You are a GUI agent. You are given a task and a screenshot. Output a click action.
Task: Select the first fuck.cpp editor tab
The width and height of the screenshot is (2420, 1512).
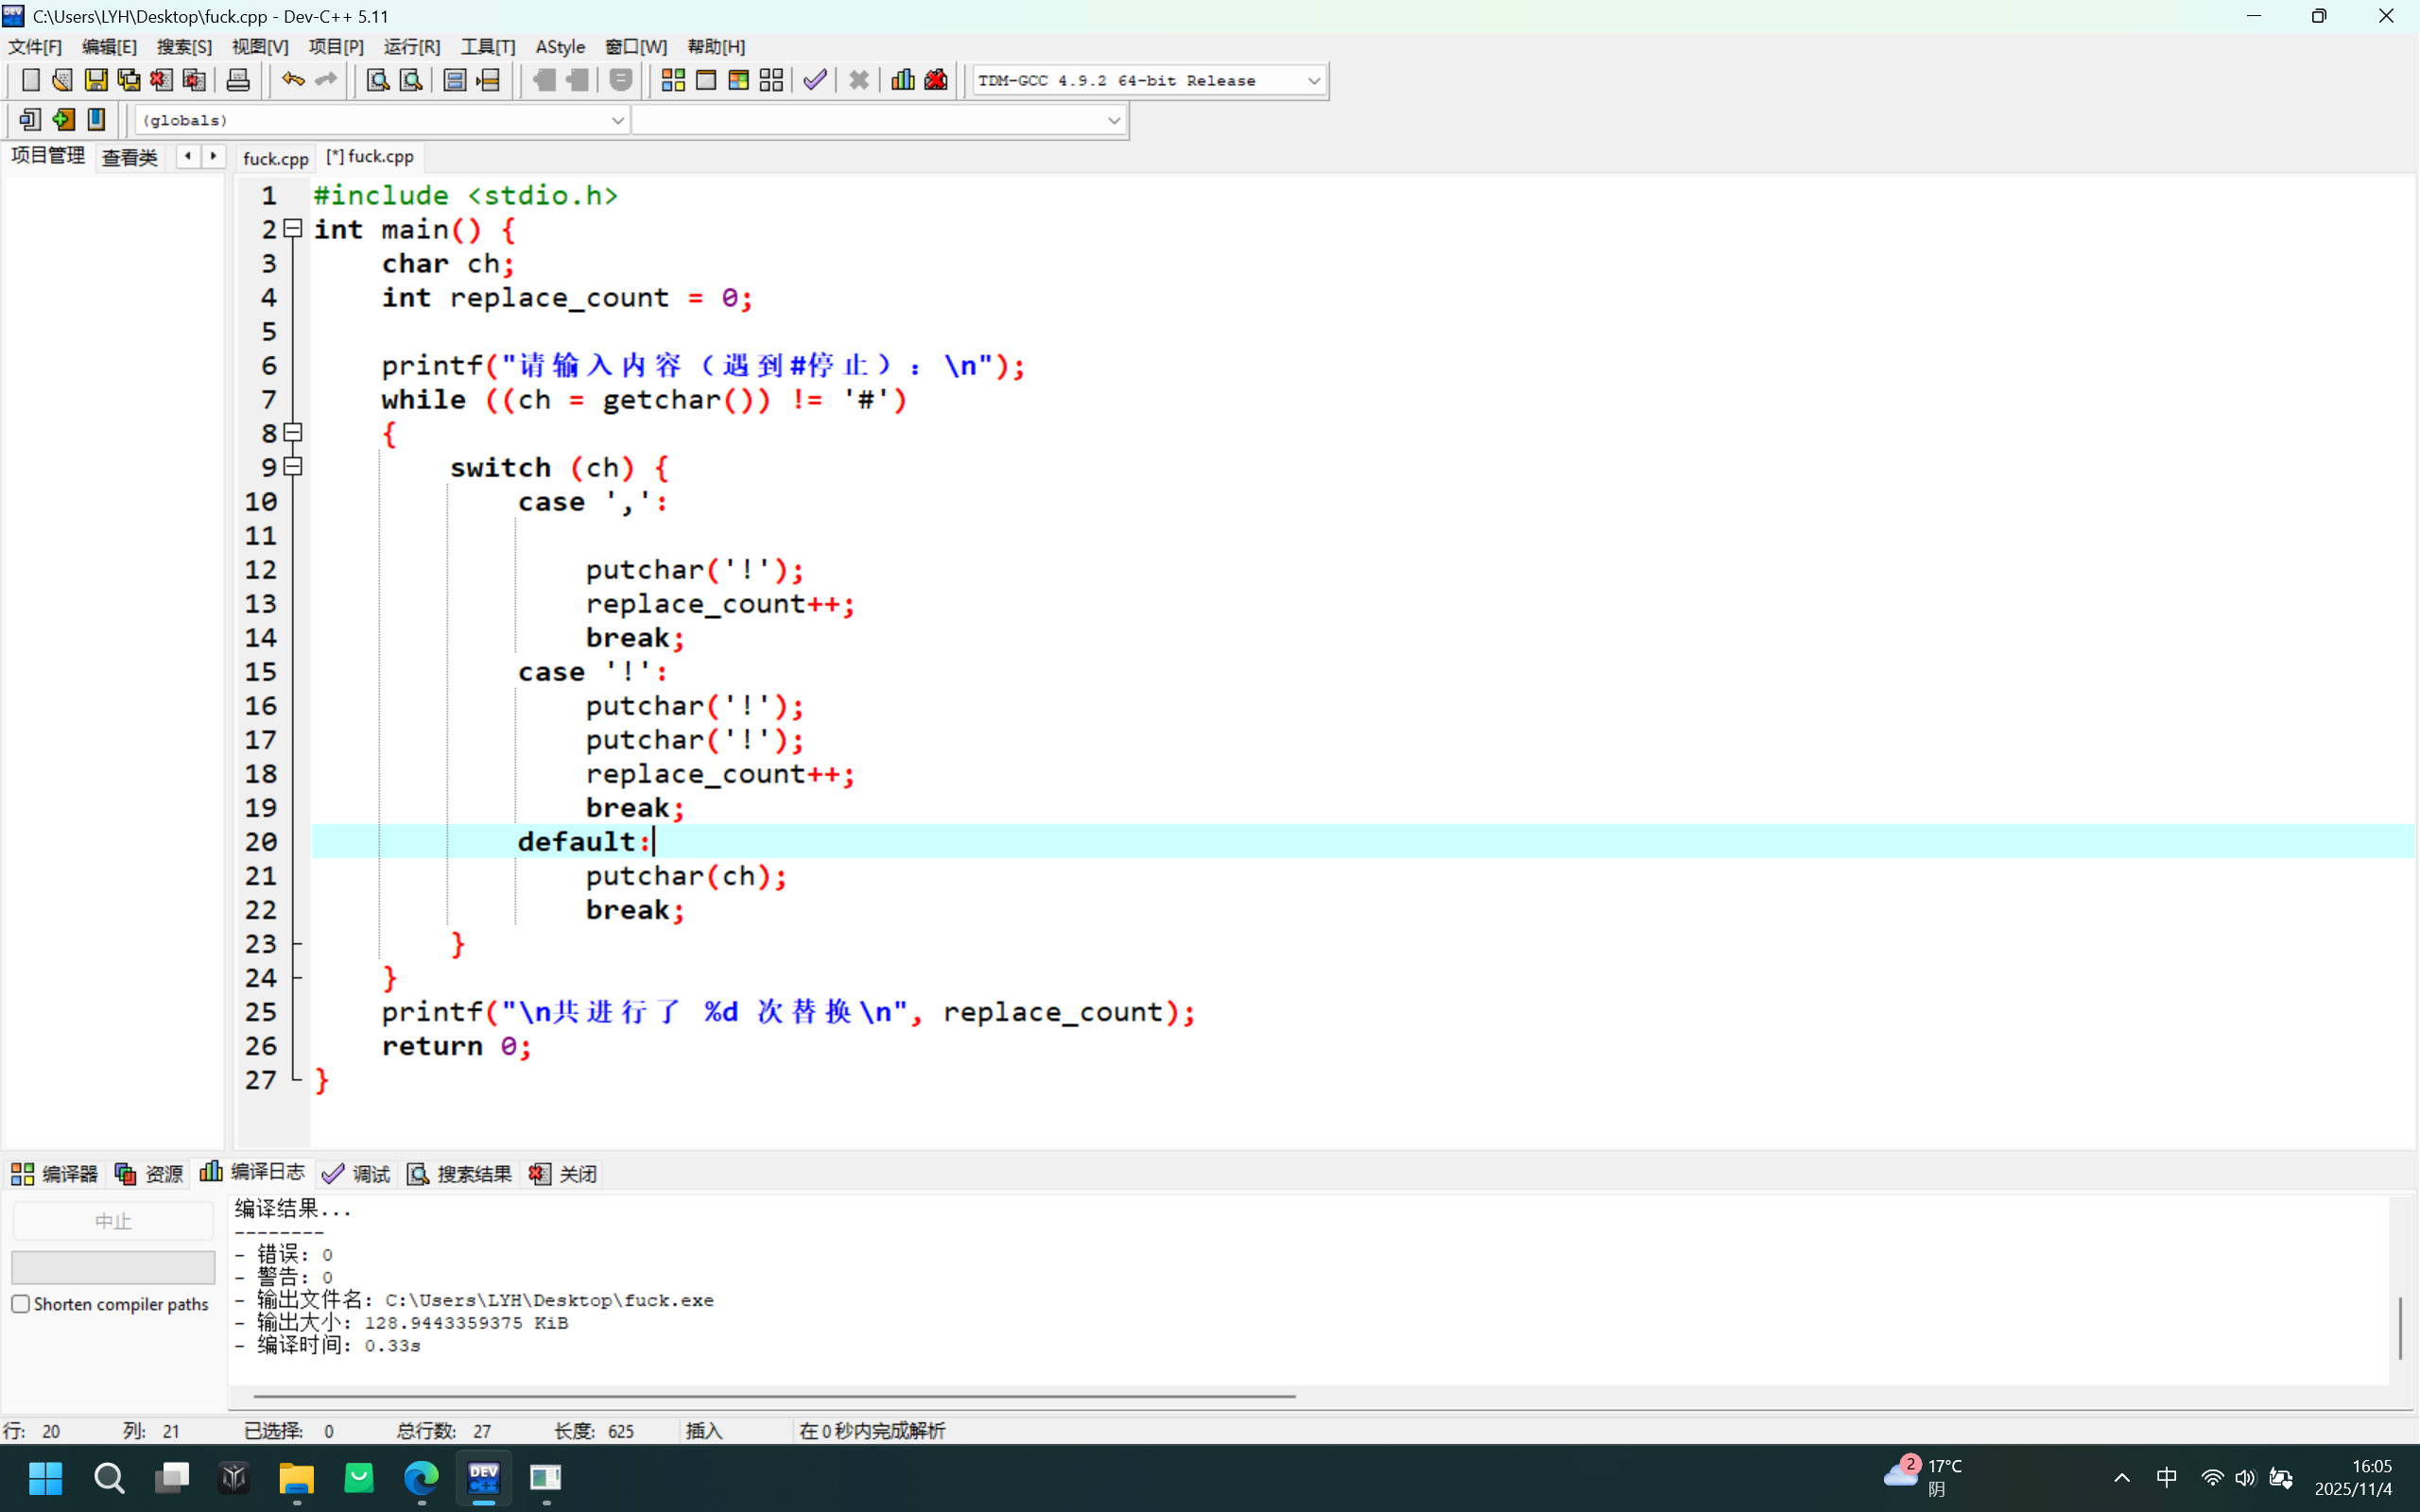[275, 158]
